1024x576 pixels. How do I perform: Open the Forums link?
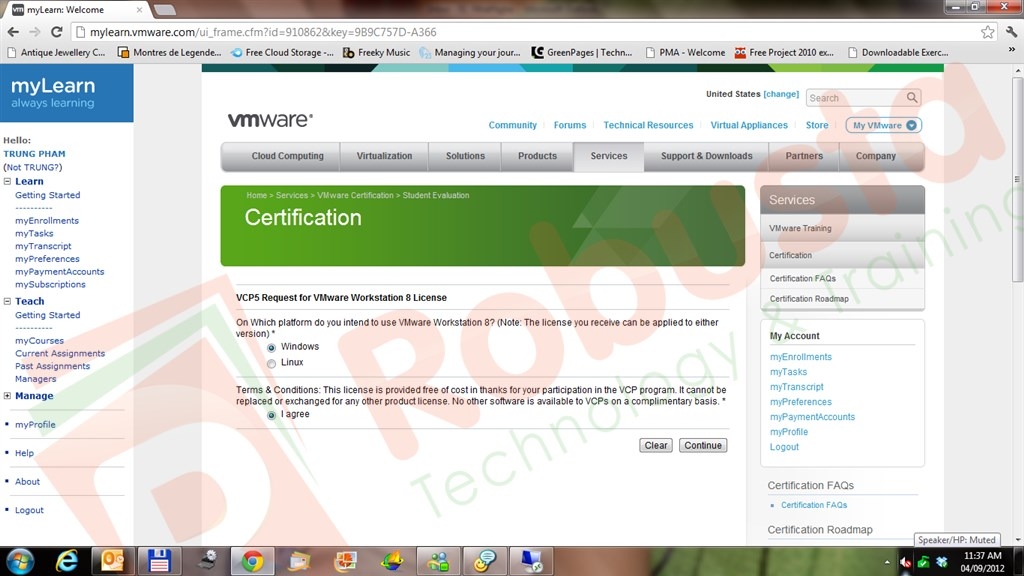[569, 125]
